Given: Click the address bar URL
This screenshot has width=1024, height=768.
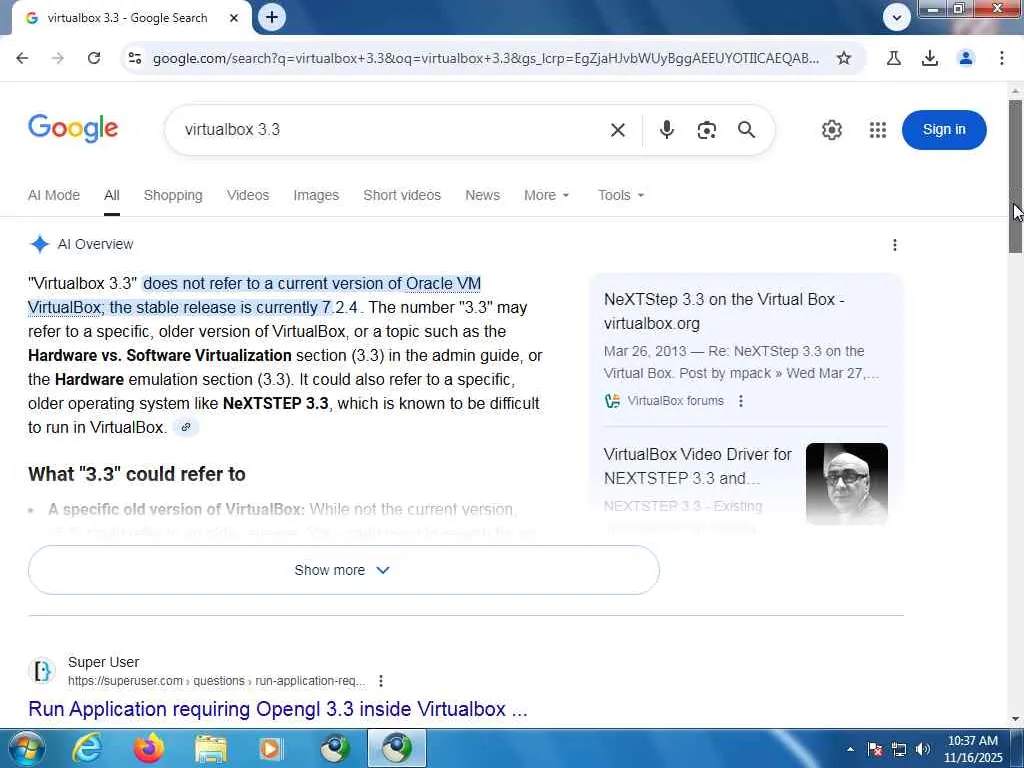Looking at the screenshot, I should (486, 58).
